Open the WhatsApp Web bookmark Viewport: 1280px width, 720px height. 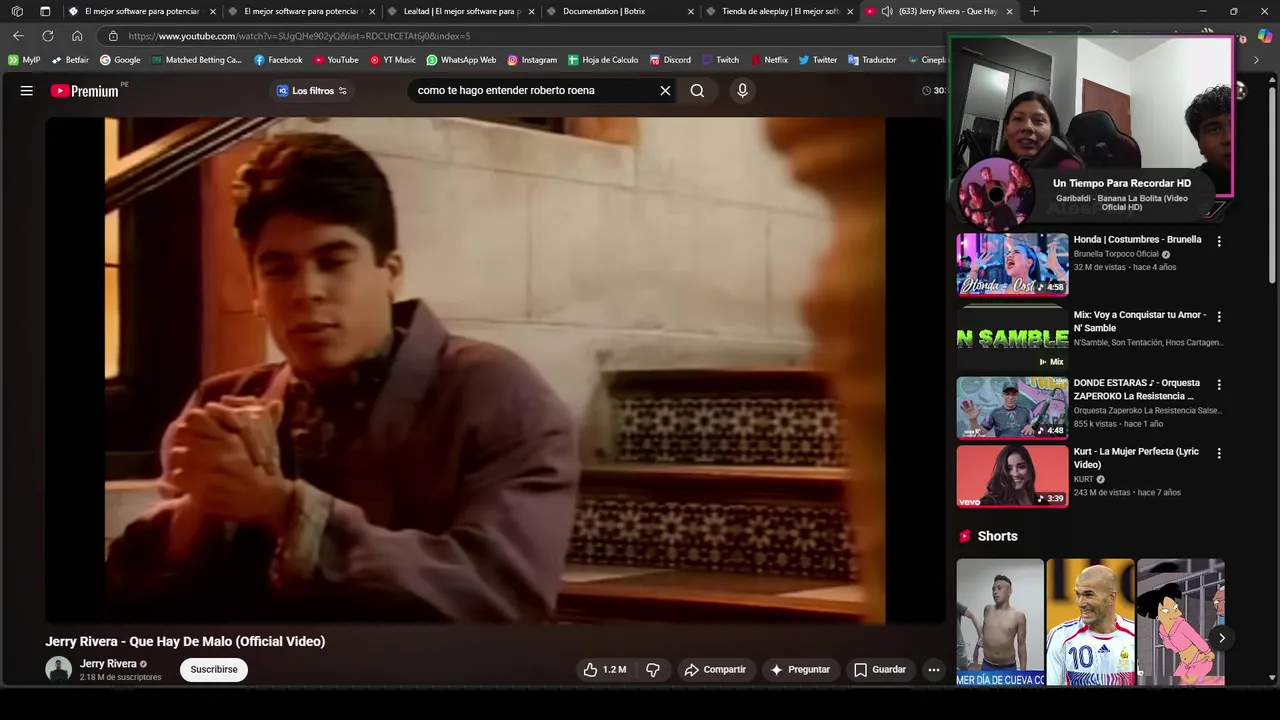click(461, 60)
